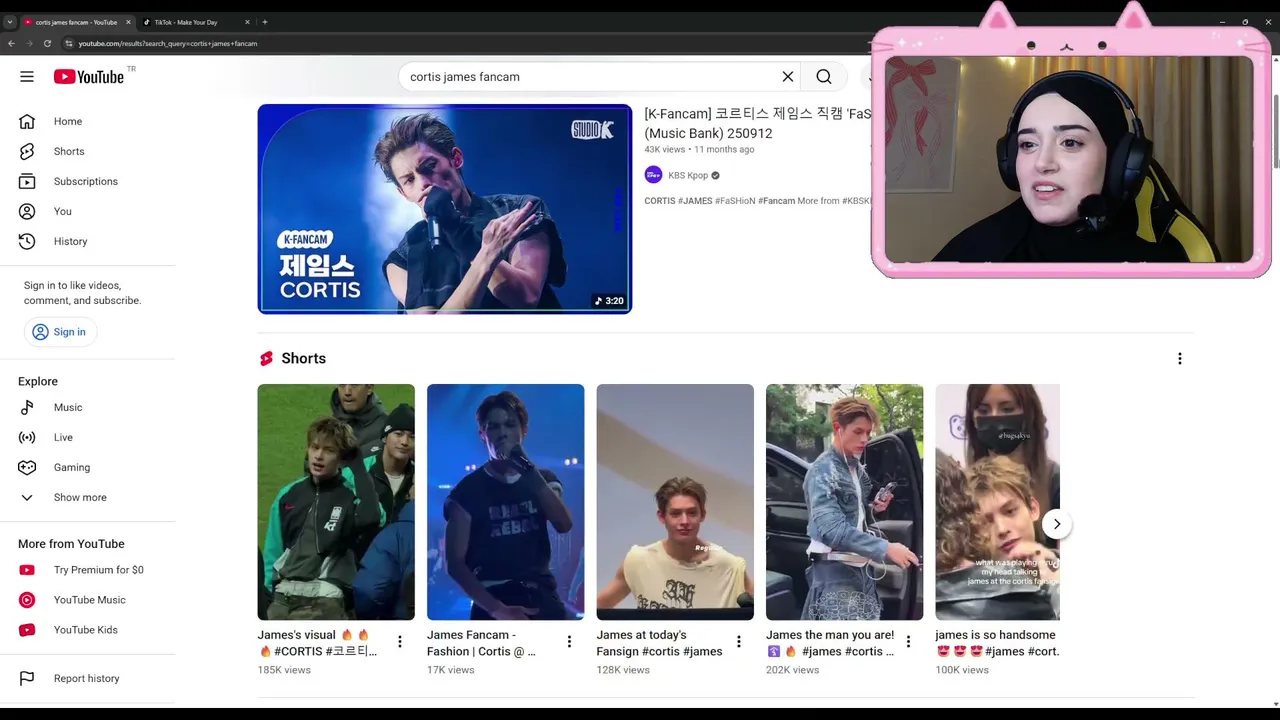
Task: Play the K-Fancam CORTIS James video thumbnail
Action: [445, 209]
